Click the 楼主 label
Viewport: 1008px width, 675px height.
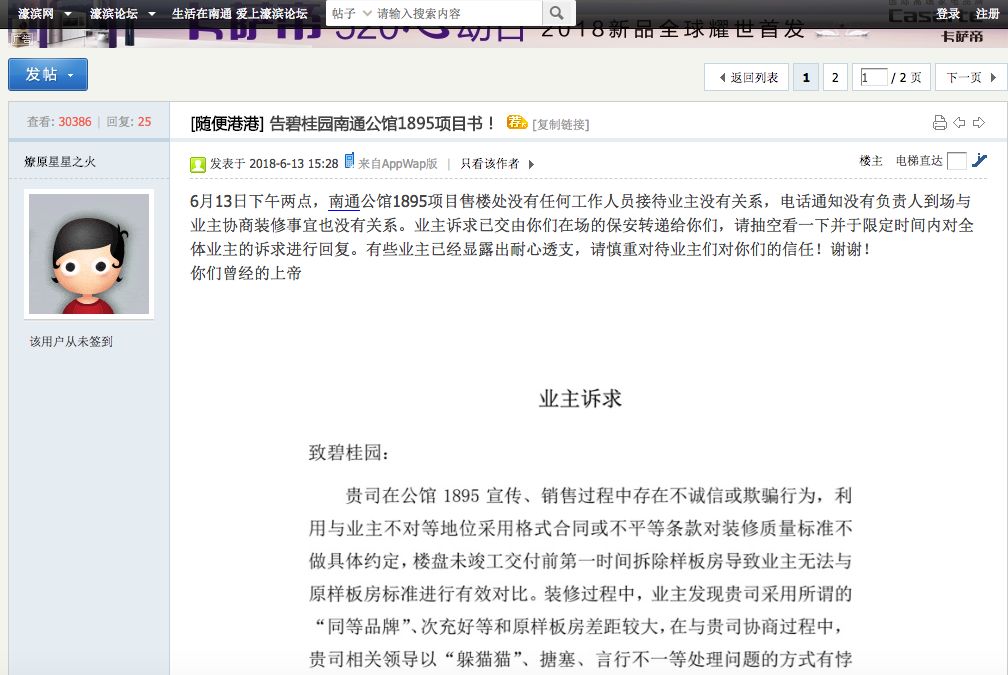(x=871, y=161)
